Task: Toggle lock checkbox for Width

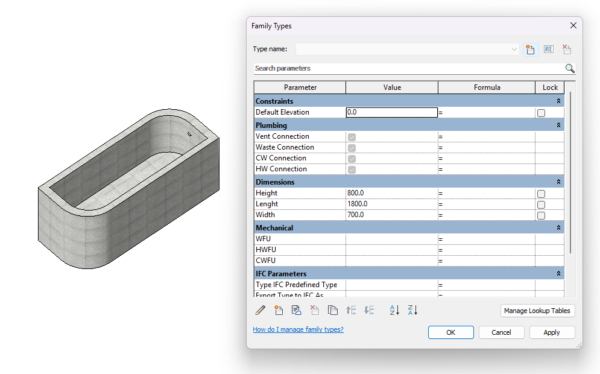Action: point(541,216)
